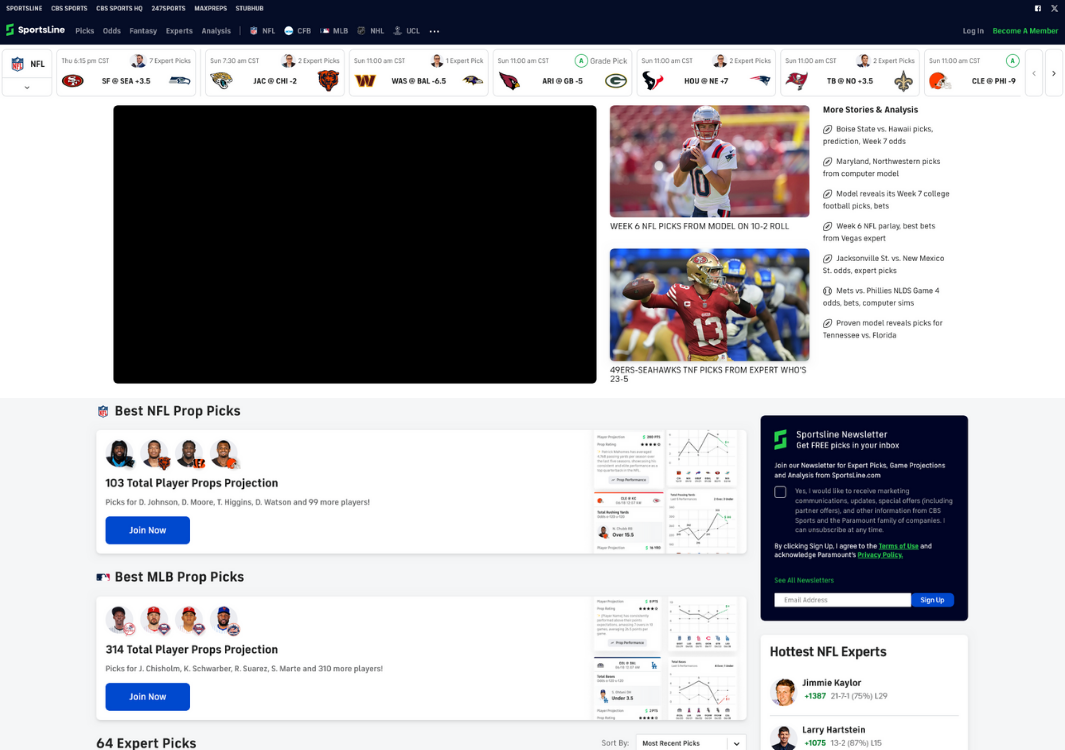This screenshot has height=750, width=1065.
Task: Check the newsletter marketing consent checkbox
Action: (780, 492)
